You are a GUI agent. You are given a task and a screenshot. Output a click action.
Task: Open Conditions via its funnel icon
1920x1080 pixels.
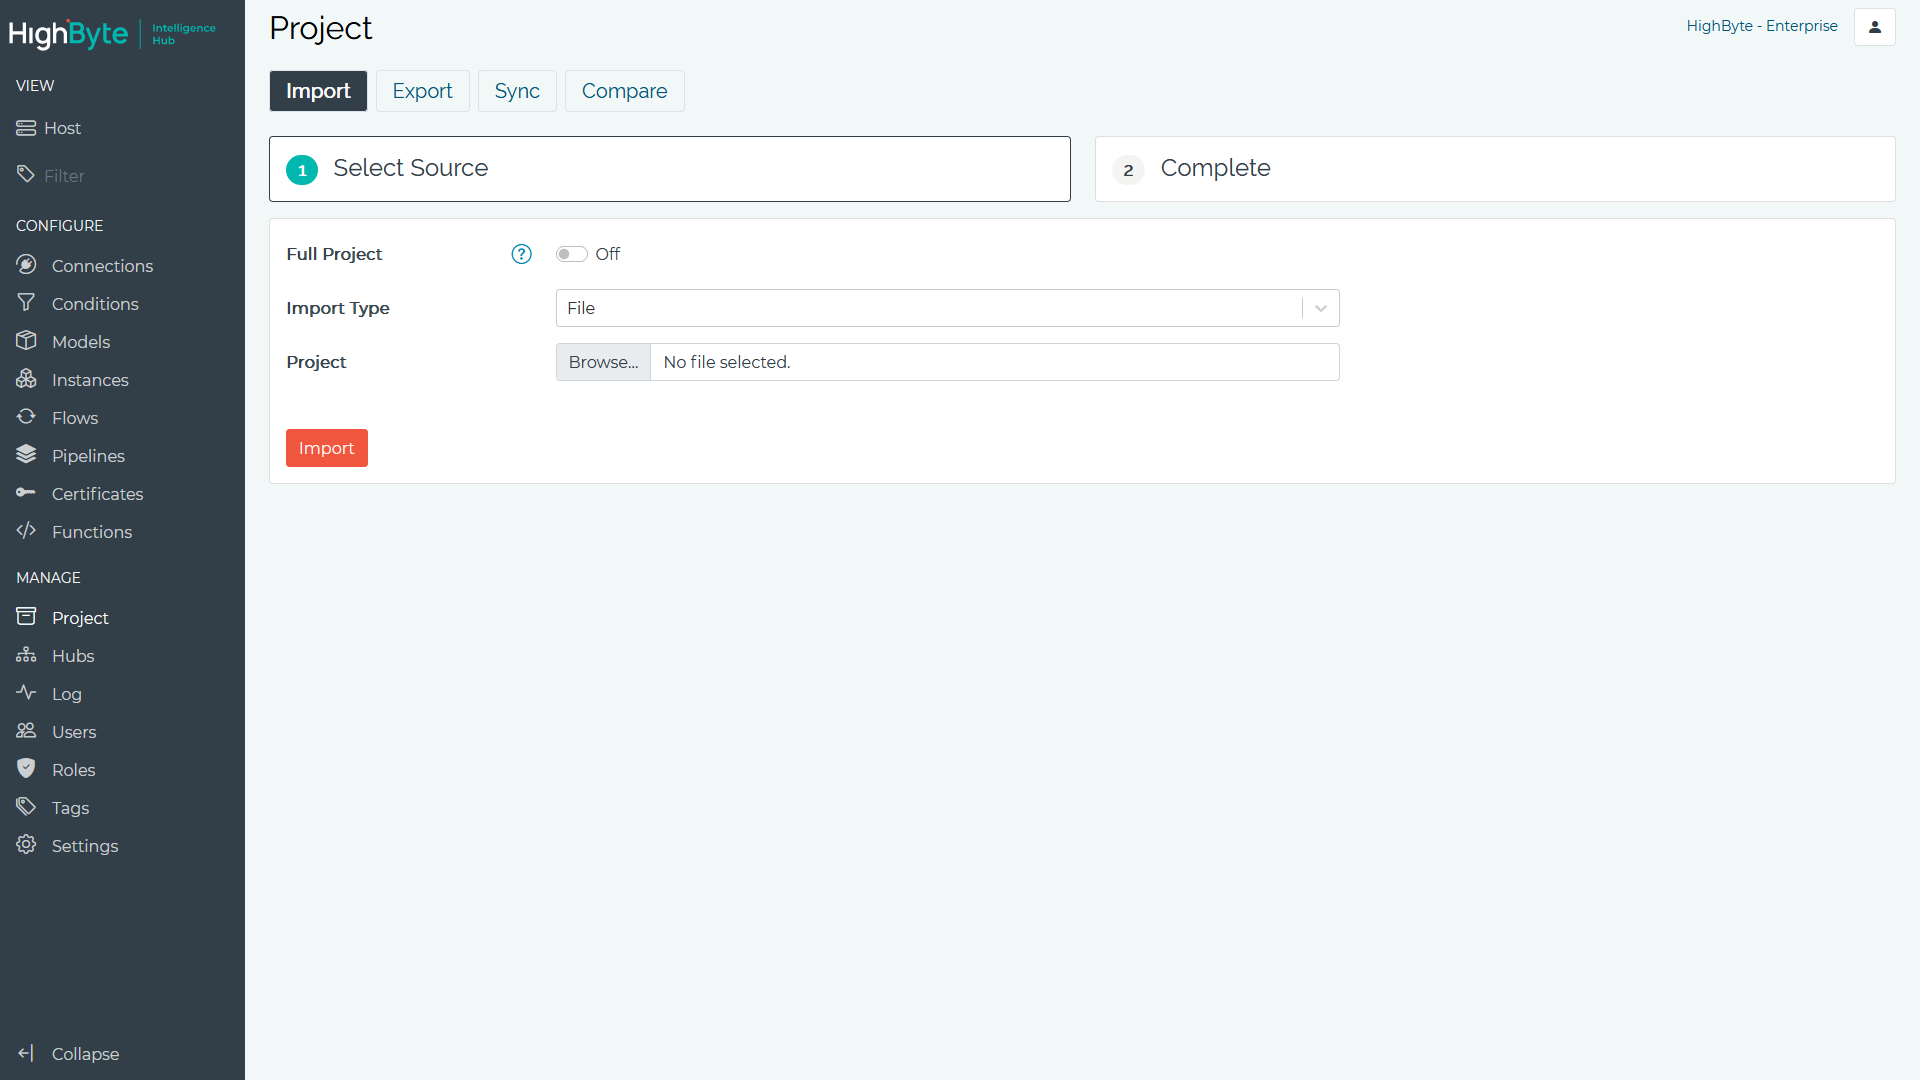click(x=26, y=303)
